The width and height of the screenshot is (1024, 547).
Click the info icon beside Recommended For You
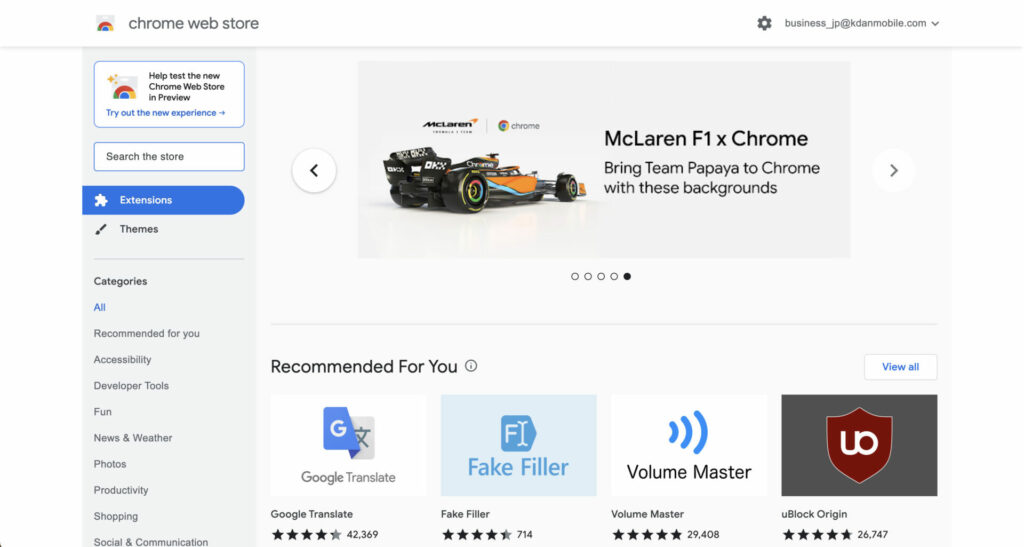471,366
